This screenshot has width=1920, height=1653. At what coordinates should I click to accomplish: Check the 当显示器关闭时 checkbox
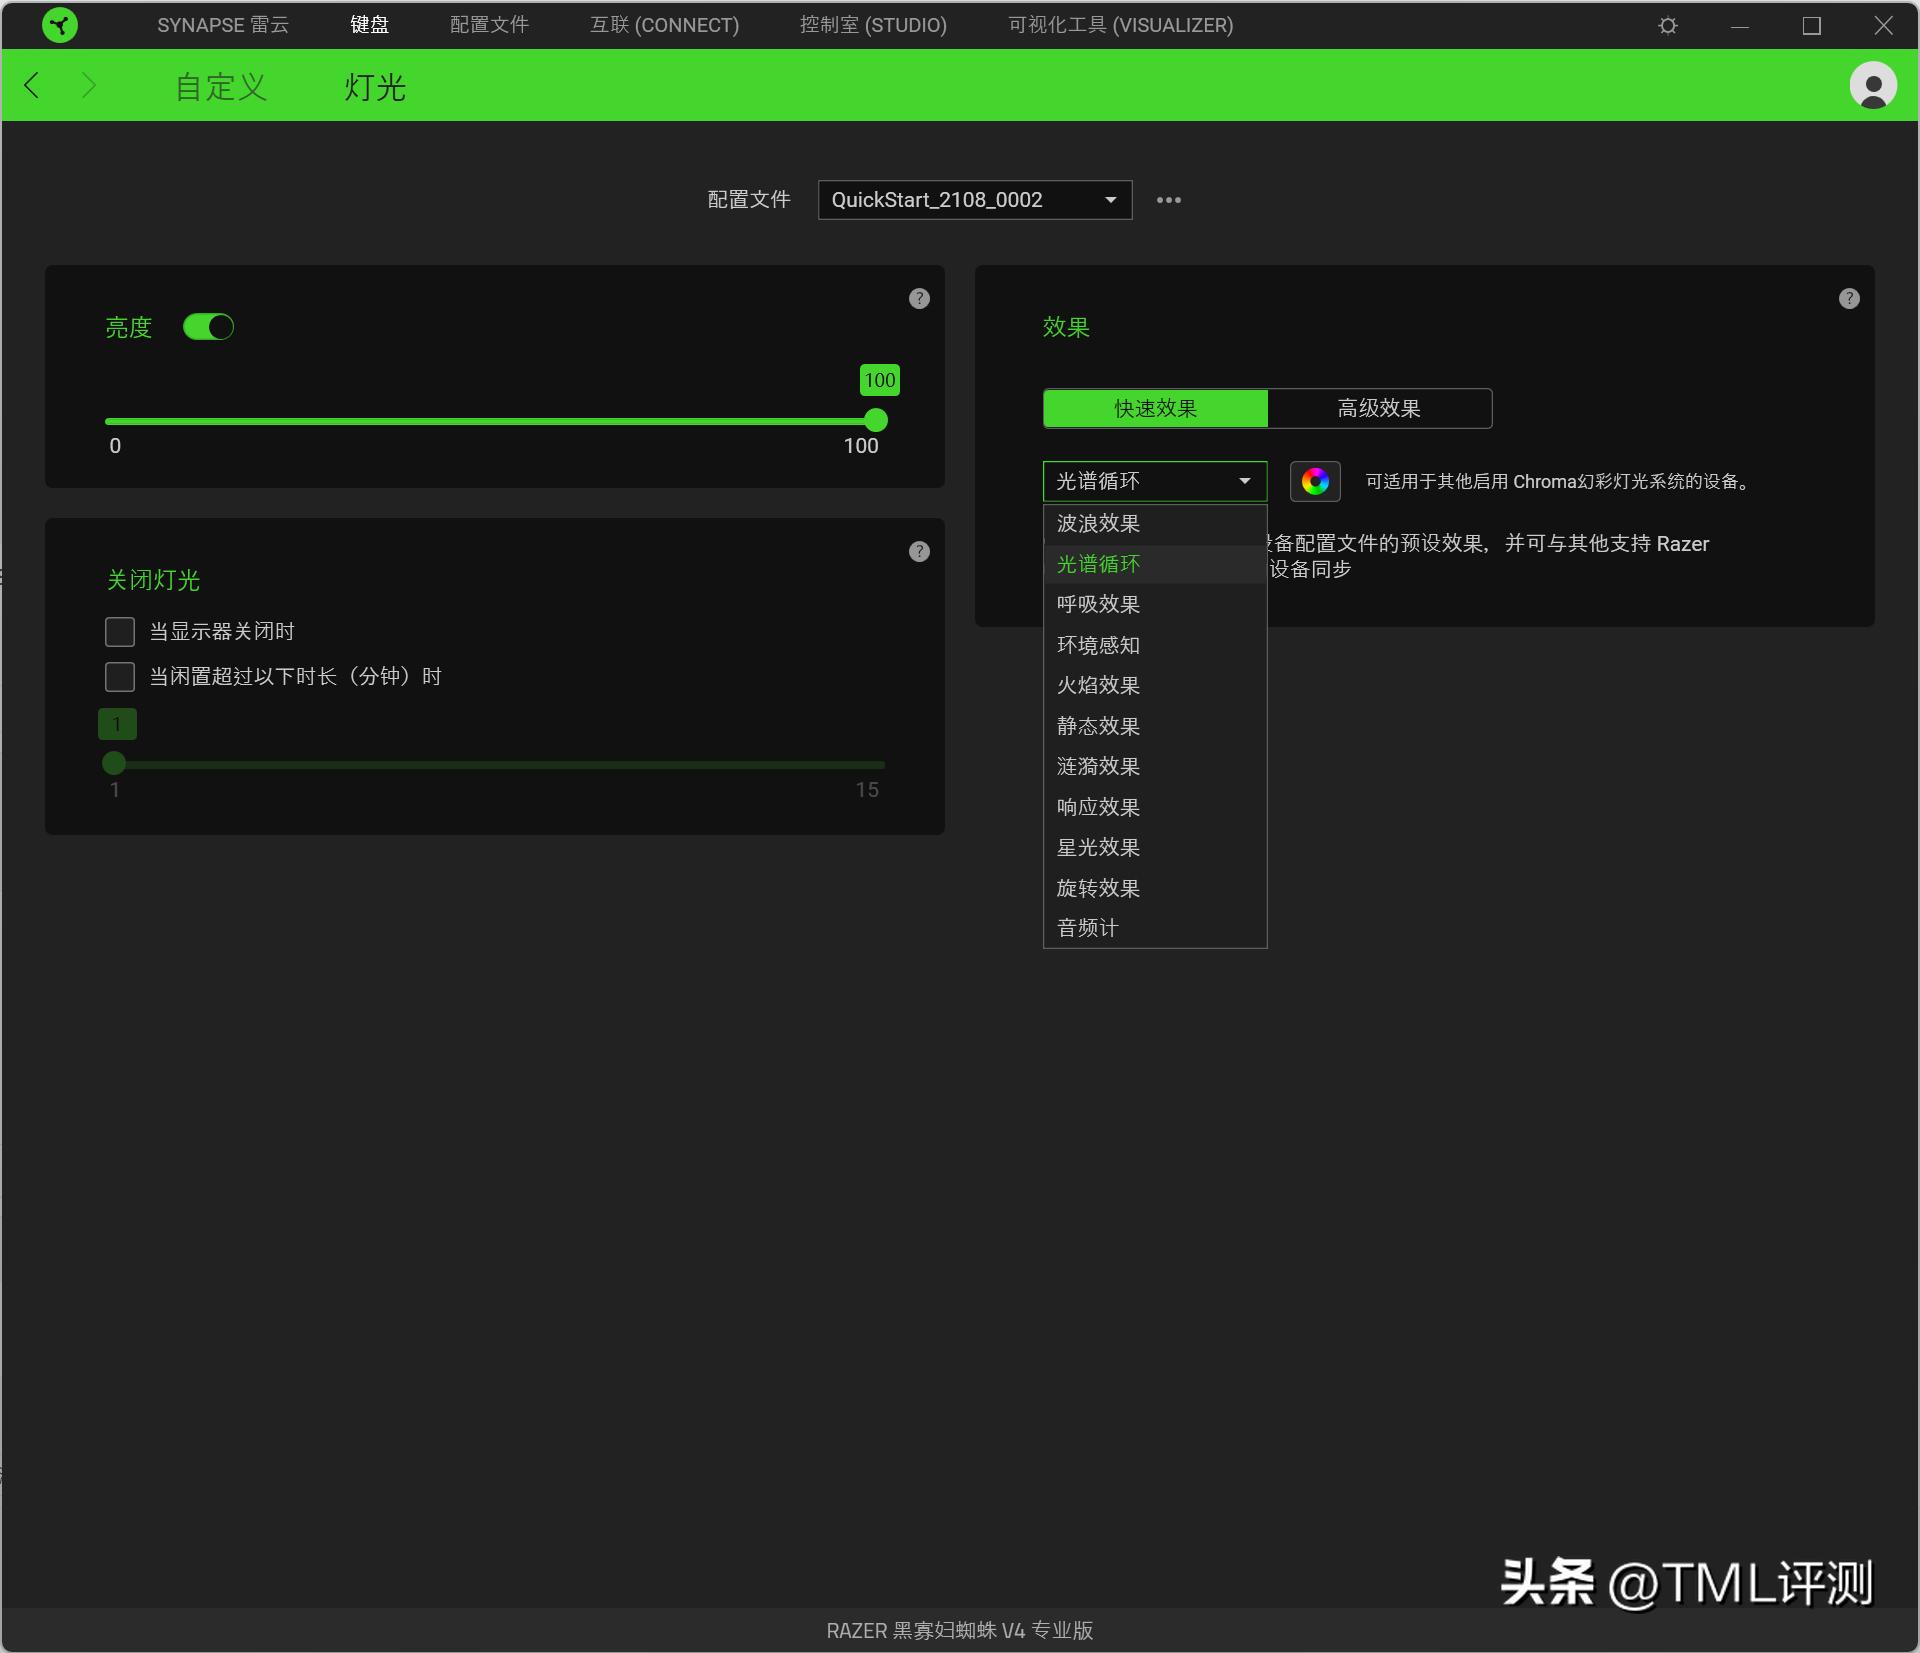(x=120, y=632)
